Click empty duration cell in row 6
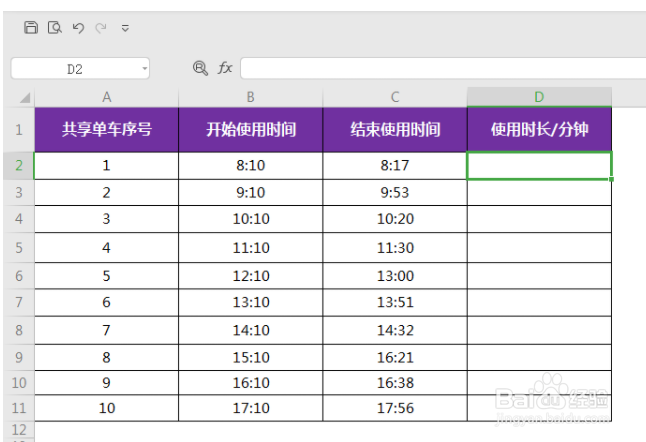 click(x=539, y=276)
